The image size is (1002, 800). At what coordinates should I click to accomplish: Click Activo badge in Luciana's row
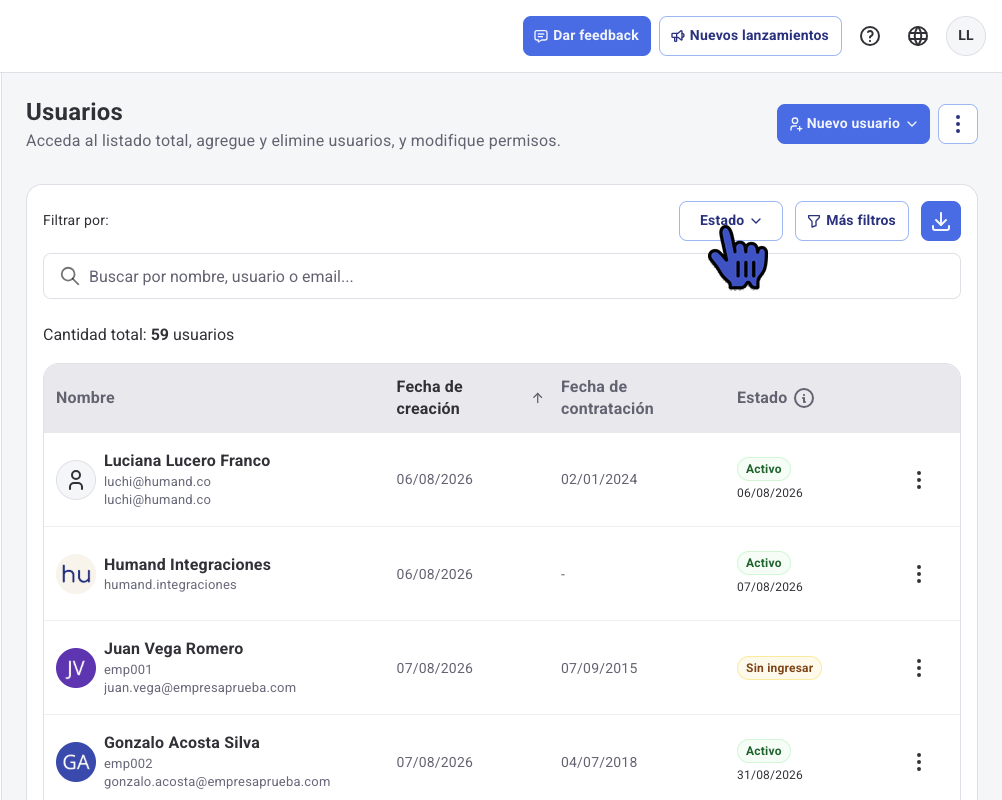click(764, 469)
